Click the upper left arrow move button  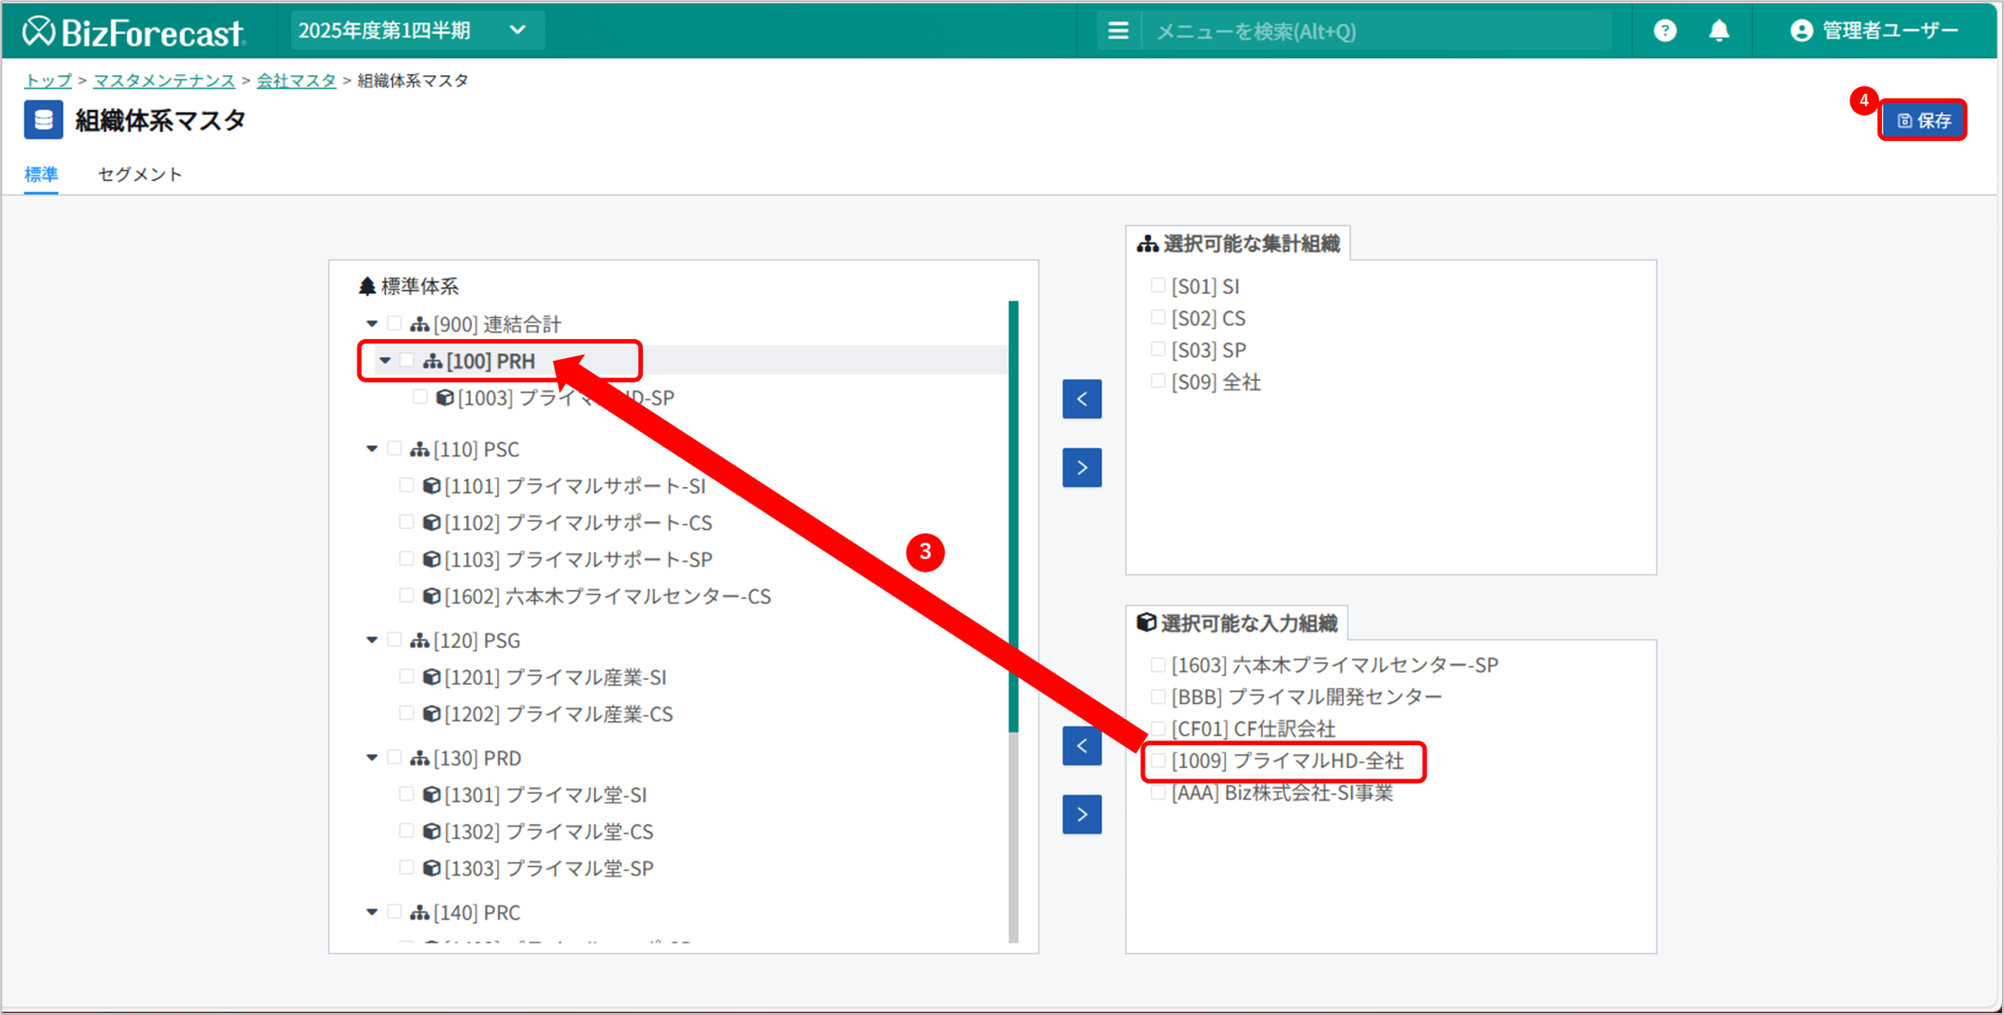click(x=1082, y=399)
